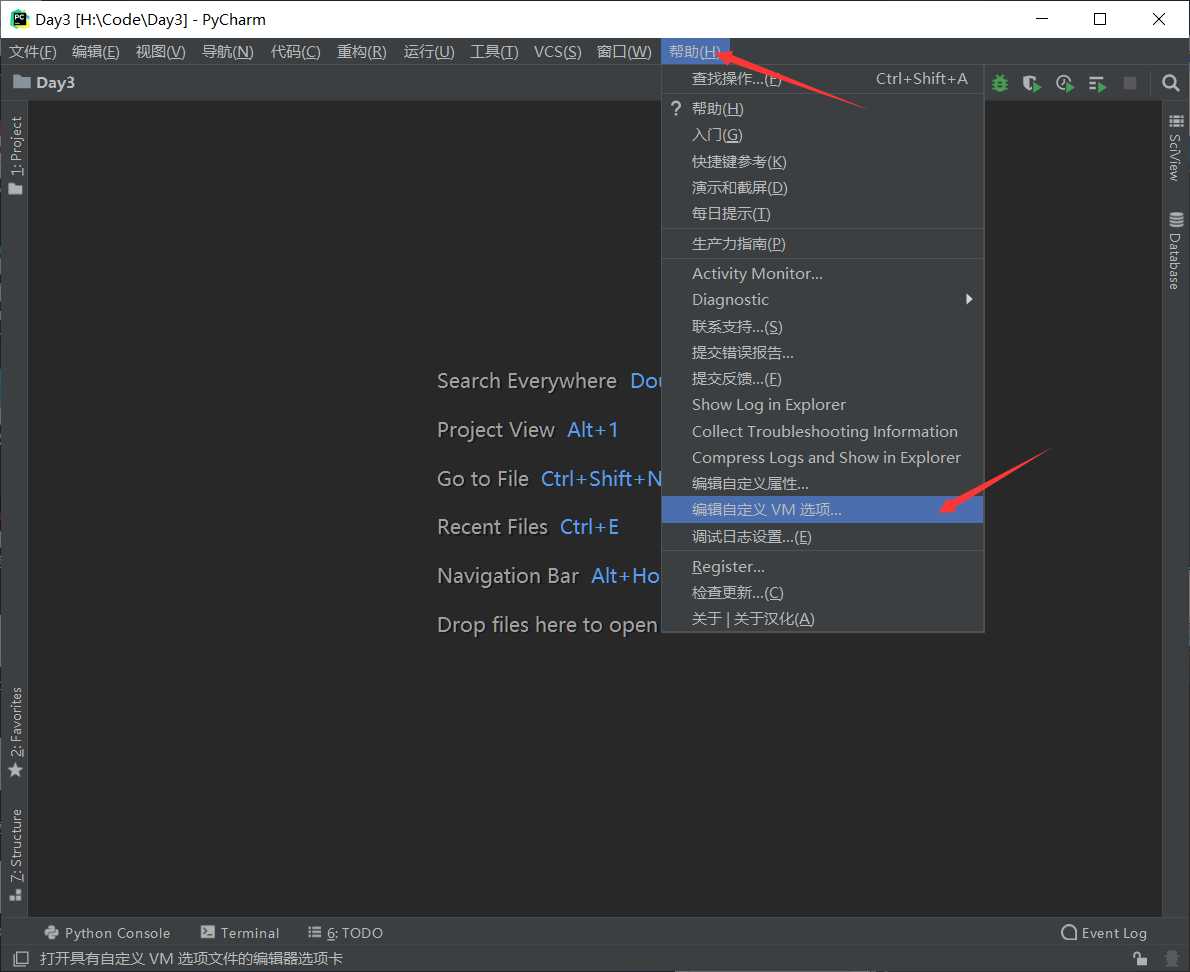Select 编辑自定义属性... menu entry
This screenshot has height=972, width=1190.
[x=823, y=483]
